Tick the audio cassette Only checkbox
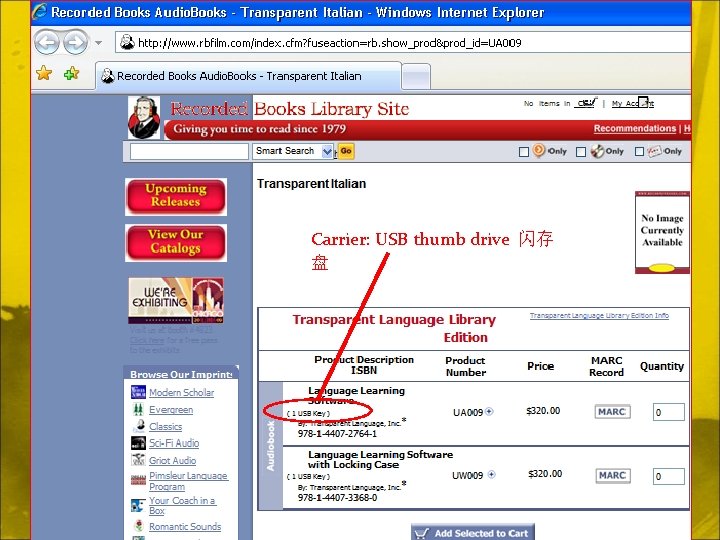 [x=523, y=152]
